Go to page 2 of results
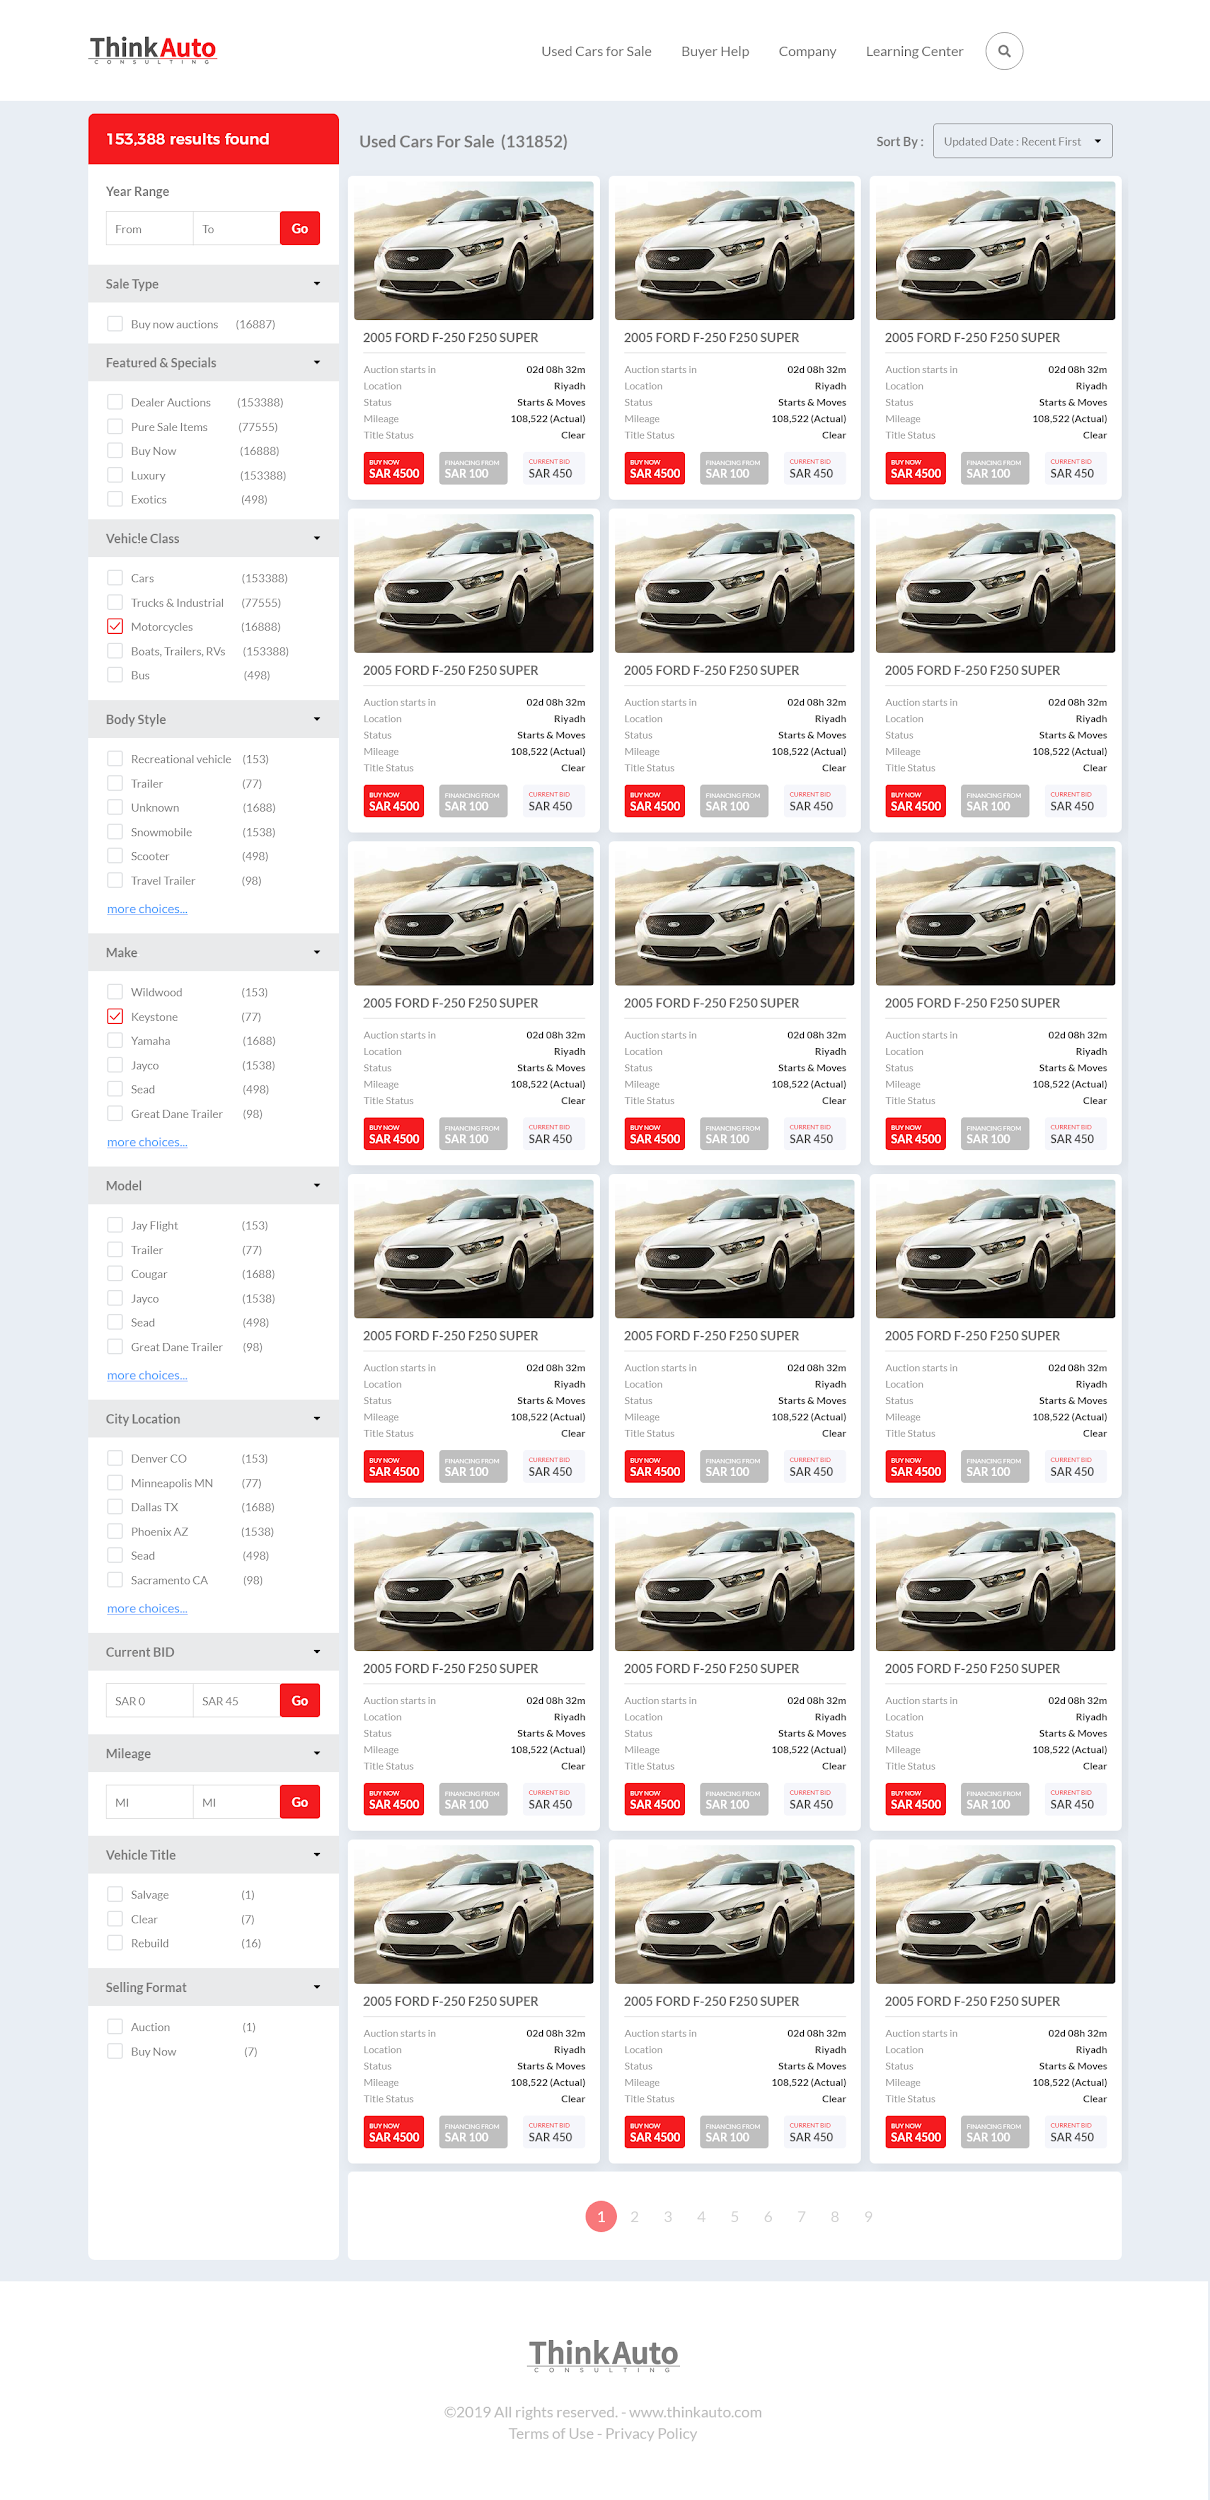Image resolution: width=1210 pixels, height=2500 pixels. coord(634,2217)
